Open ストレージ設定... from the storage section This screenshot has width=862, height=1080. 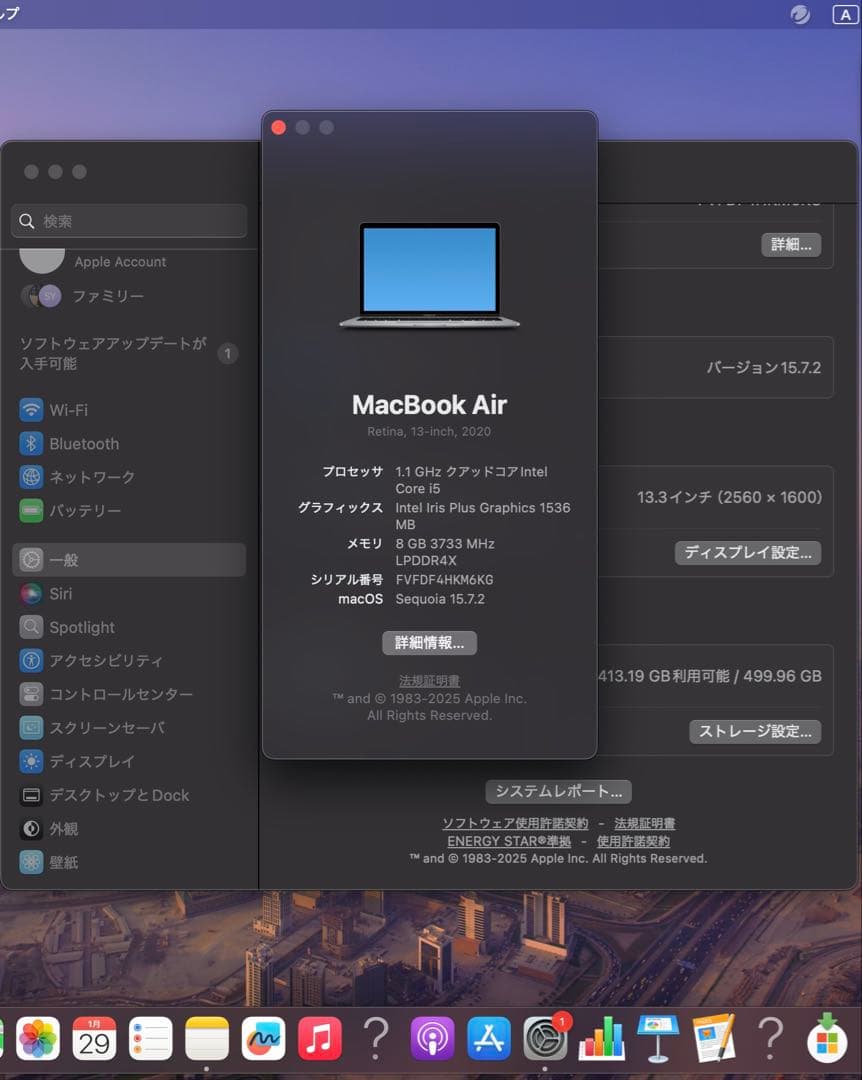click(x=755, y=732)
